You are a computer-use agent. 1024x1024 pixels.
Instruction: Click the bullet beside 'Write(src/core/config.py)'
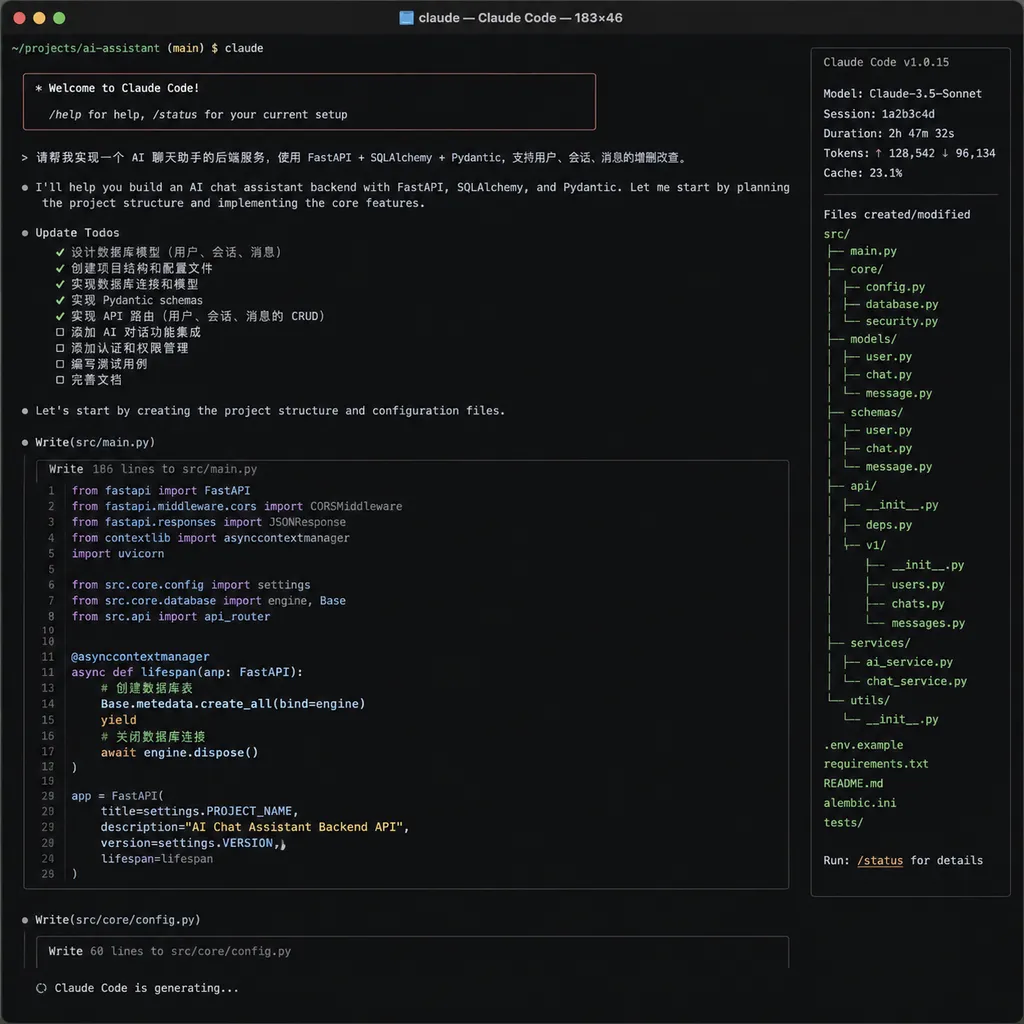coord(25,920)
